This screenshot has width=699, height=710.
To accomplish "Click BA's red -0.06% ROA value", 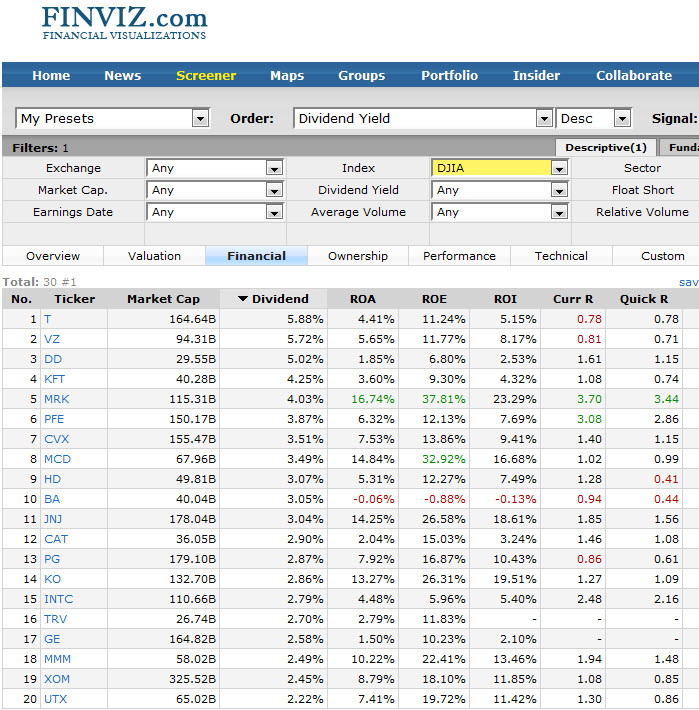I will [x=373, y=499].
